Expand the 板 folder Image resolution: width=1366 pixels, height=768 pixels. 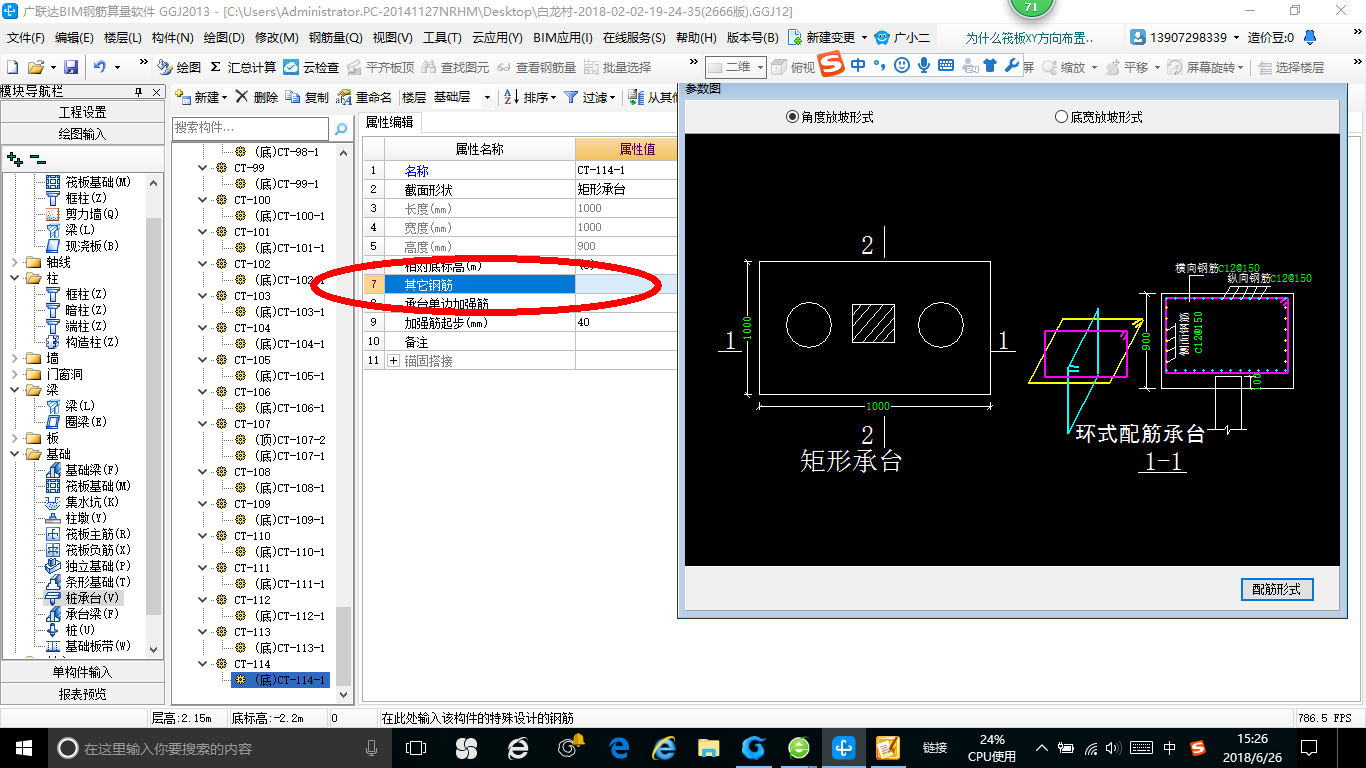point(14,438)
